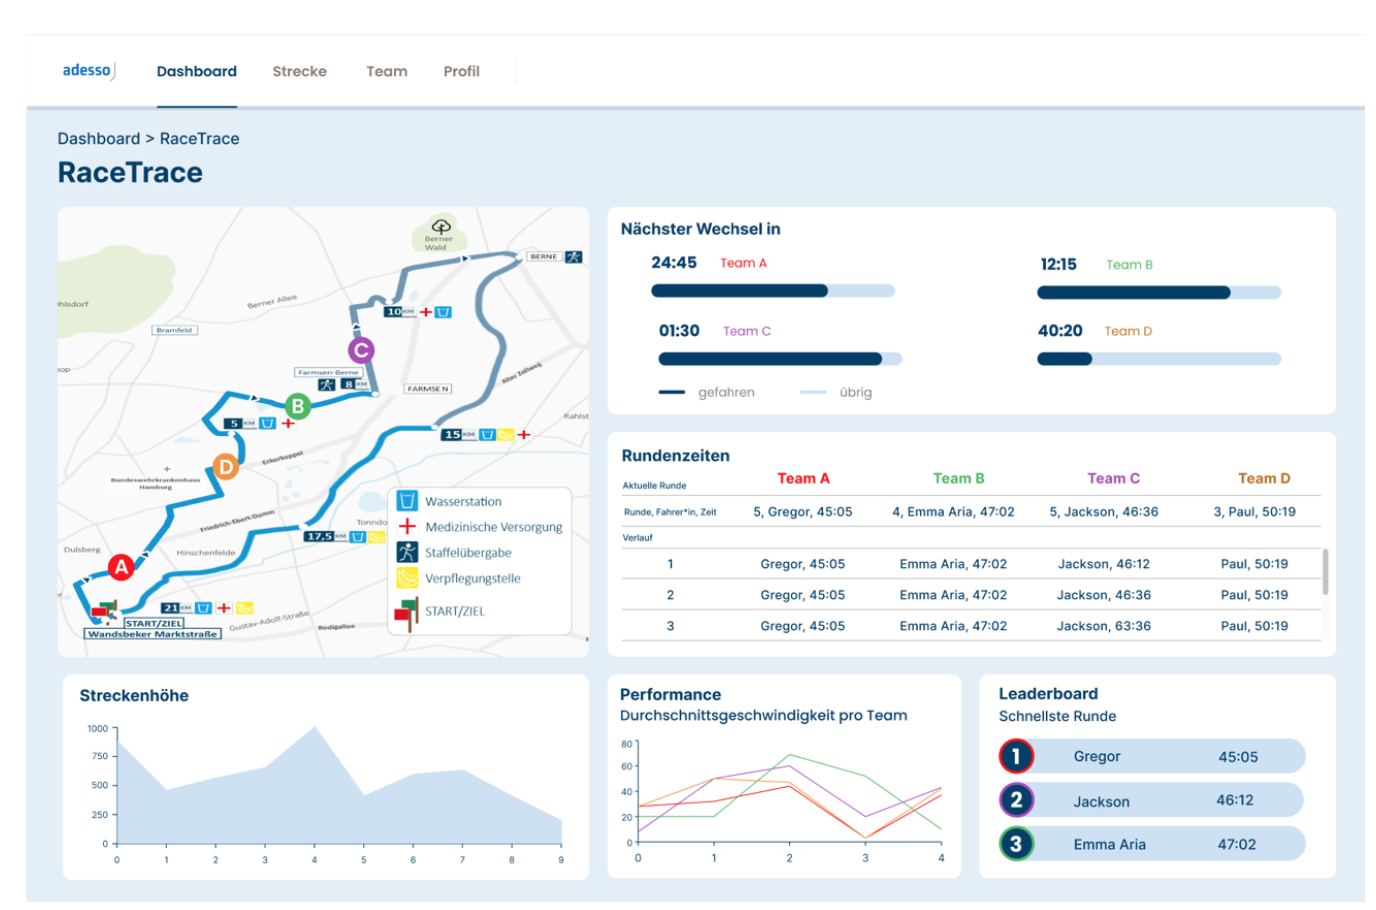This screenshot has height=910, width=1376.
Task: Click the Staffelübergabe runner icon in the legend
Action: [x=407, y=551]
